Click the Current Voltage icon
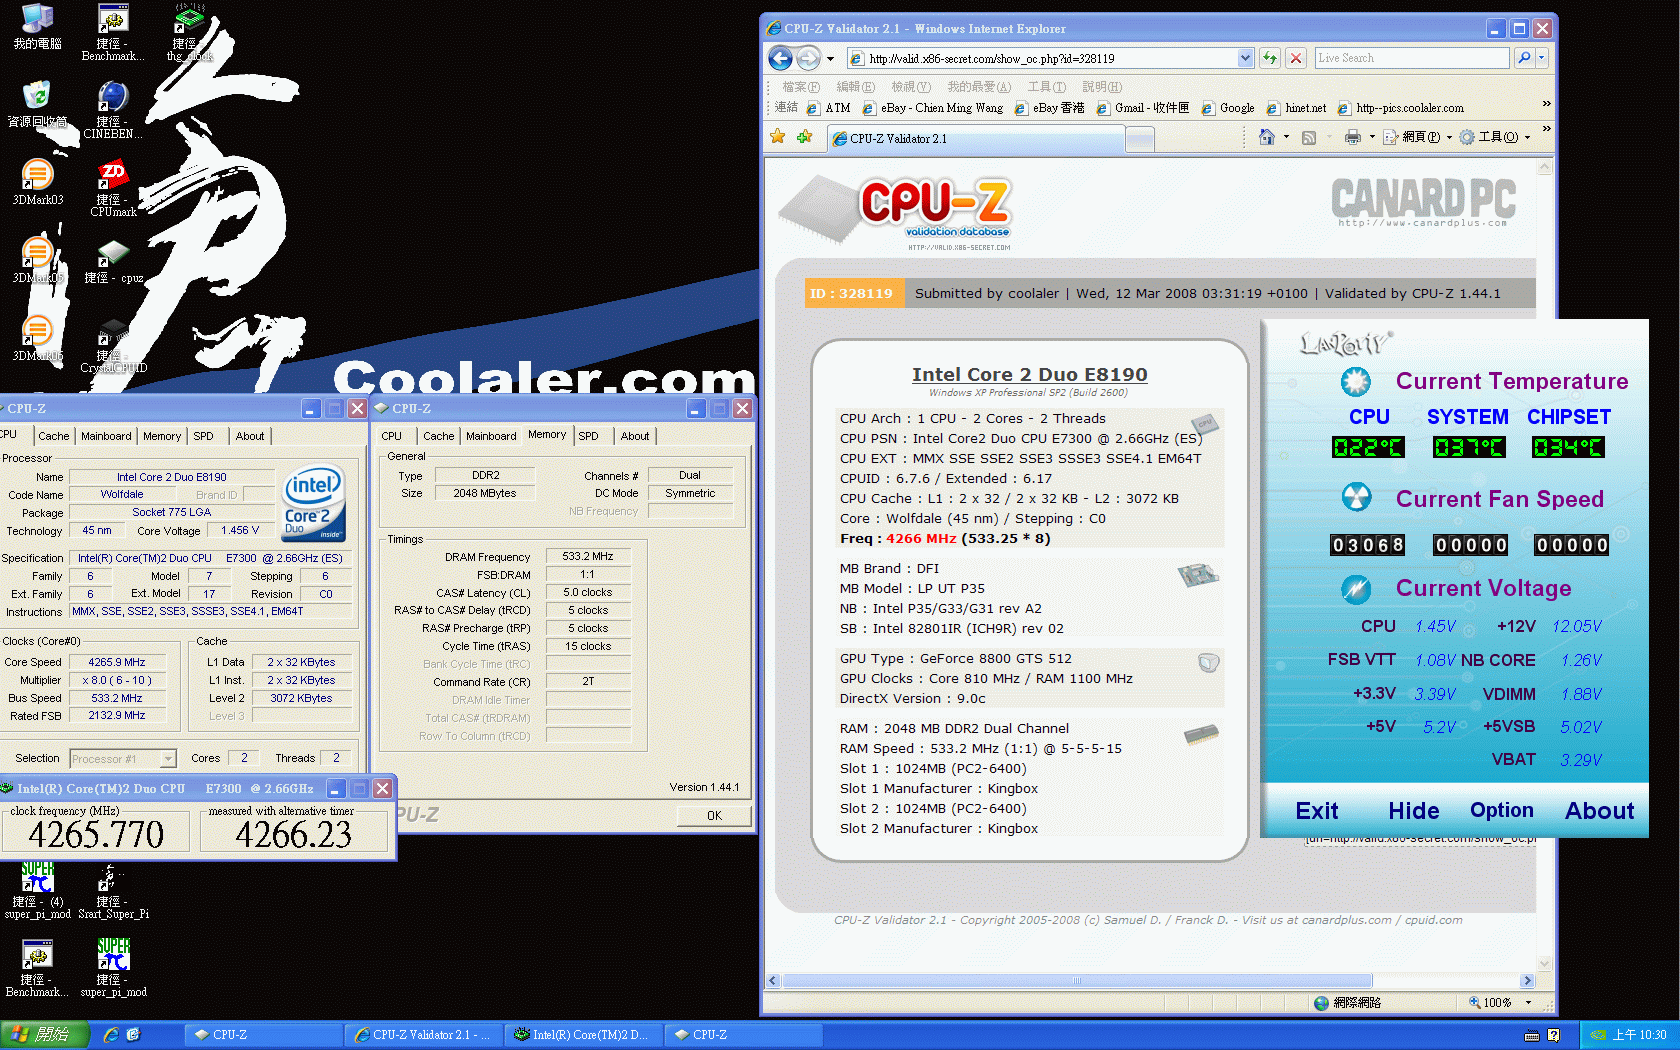Screen dimensions: 1680x1050 click(x=1356, y=589)
